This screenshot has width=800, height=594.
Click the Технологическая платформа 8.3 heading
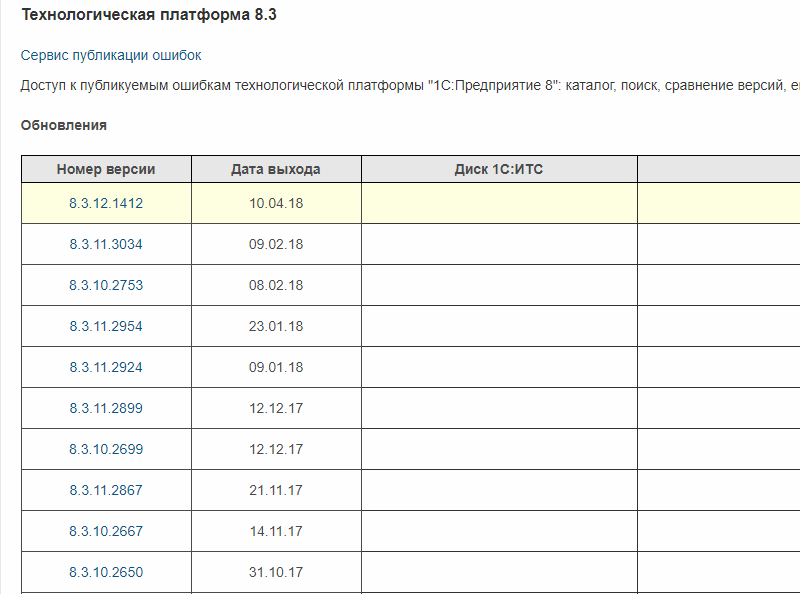pyautogui.click(x=148, y=15)
